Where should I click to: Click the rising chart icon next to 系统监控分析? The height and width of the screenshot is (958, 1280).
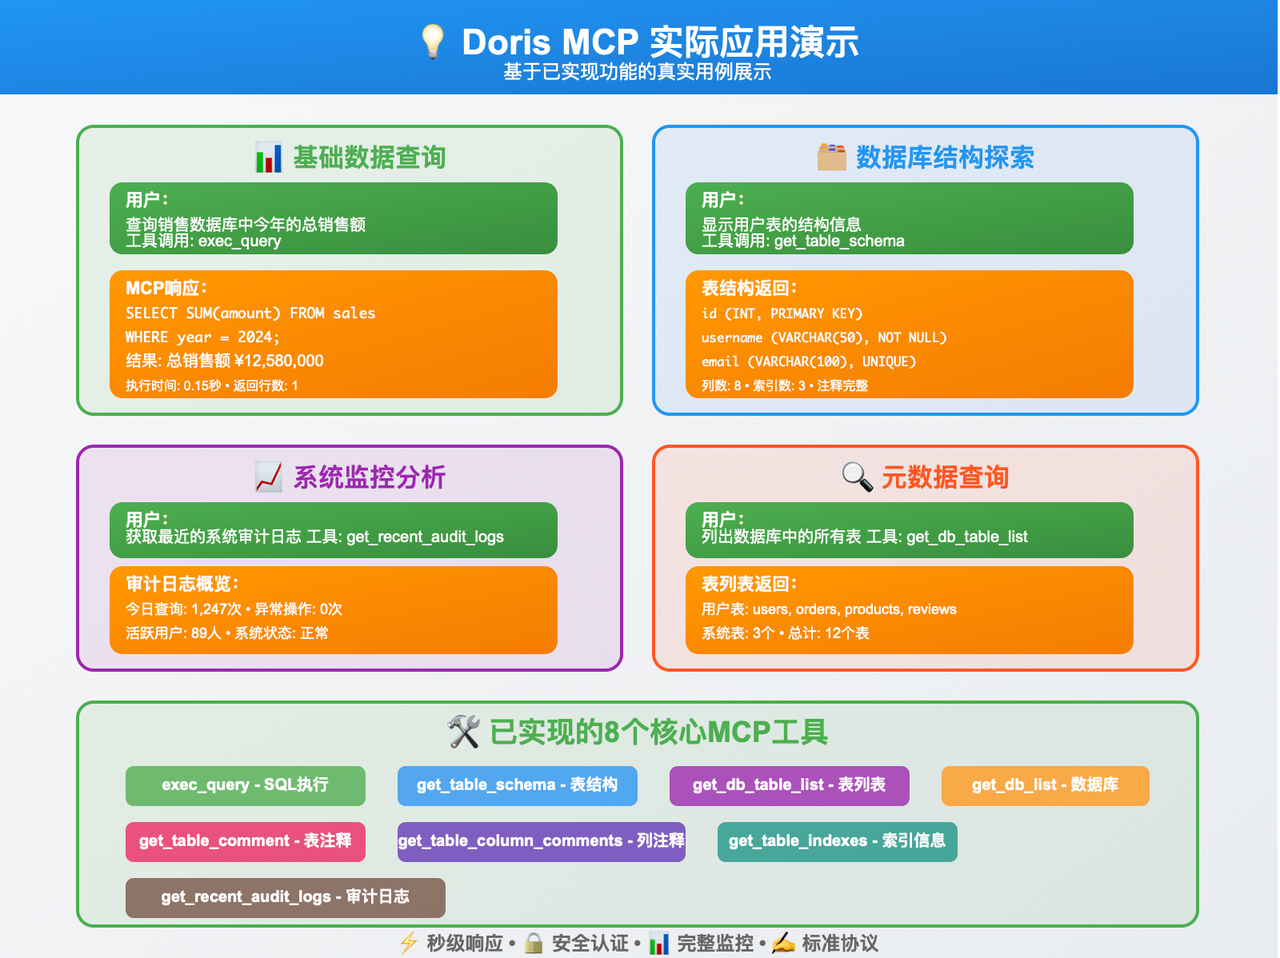tap(268, 477)
